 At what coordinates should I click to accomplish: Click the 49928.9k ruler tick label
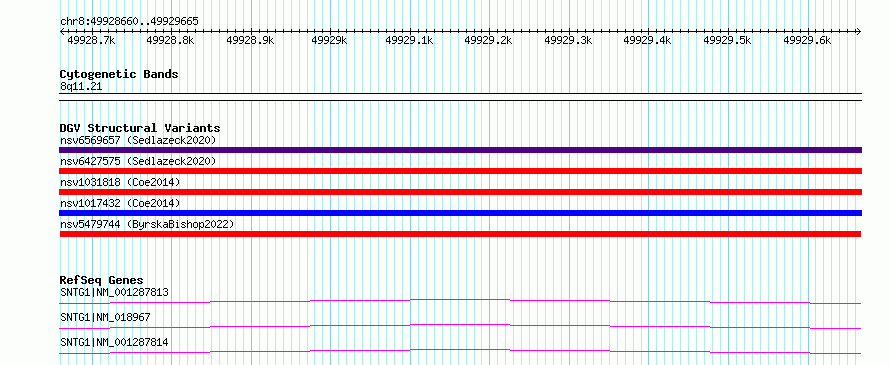coord(250,40)
